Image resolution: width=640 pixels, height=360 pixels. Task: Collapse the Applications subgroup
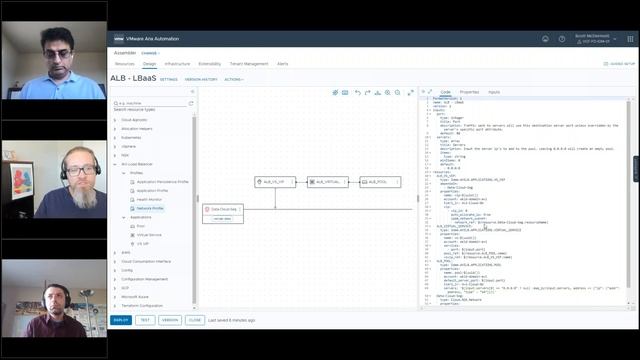[x=124, y=217]
